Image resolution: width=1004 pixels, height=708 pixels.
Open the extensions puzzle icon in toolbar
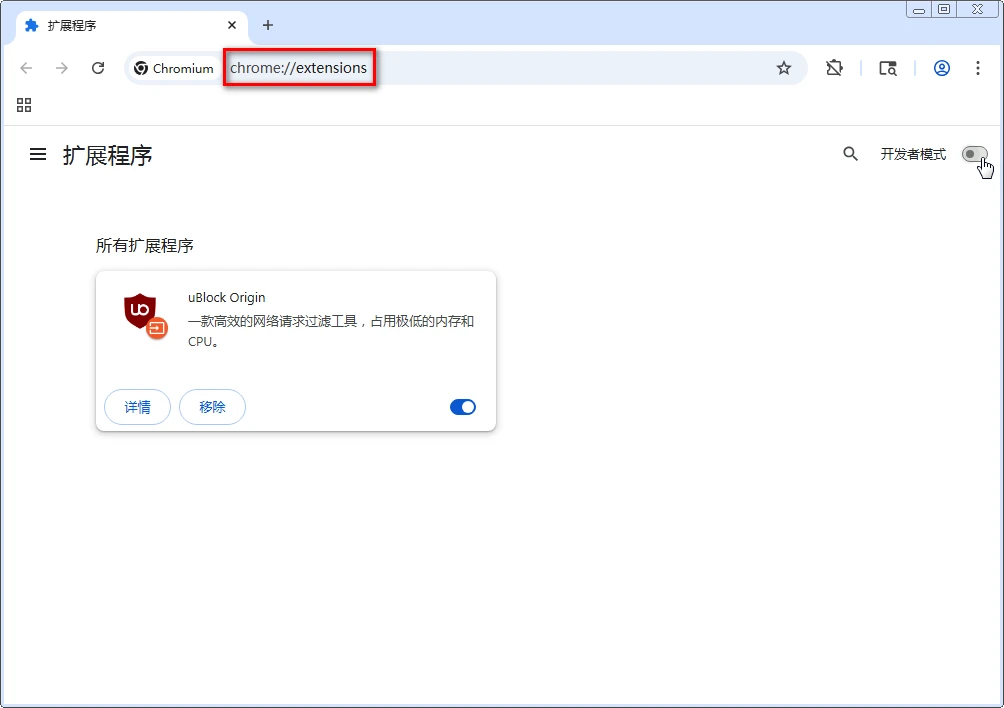click(834, 68)
